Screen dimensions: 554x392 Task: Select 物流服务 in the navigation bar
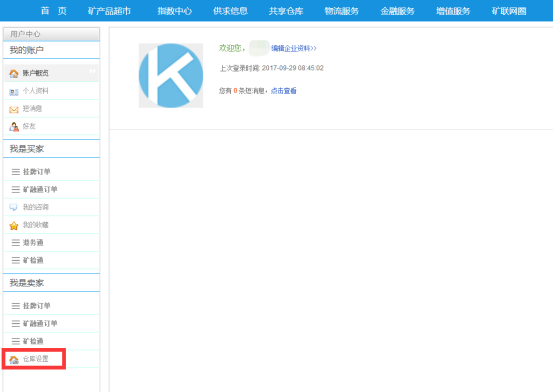[x=342, y=11]
